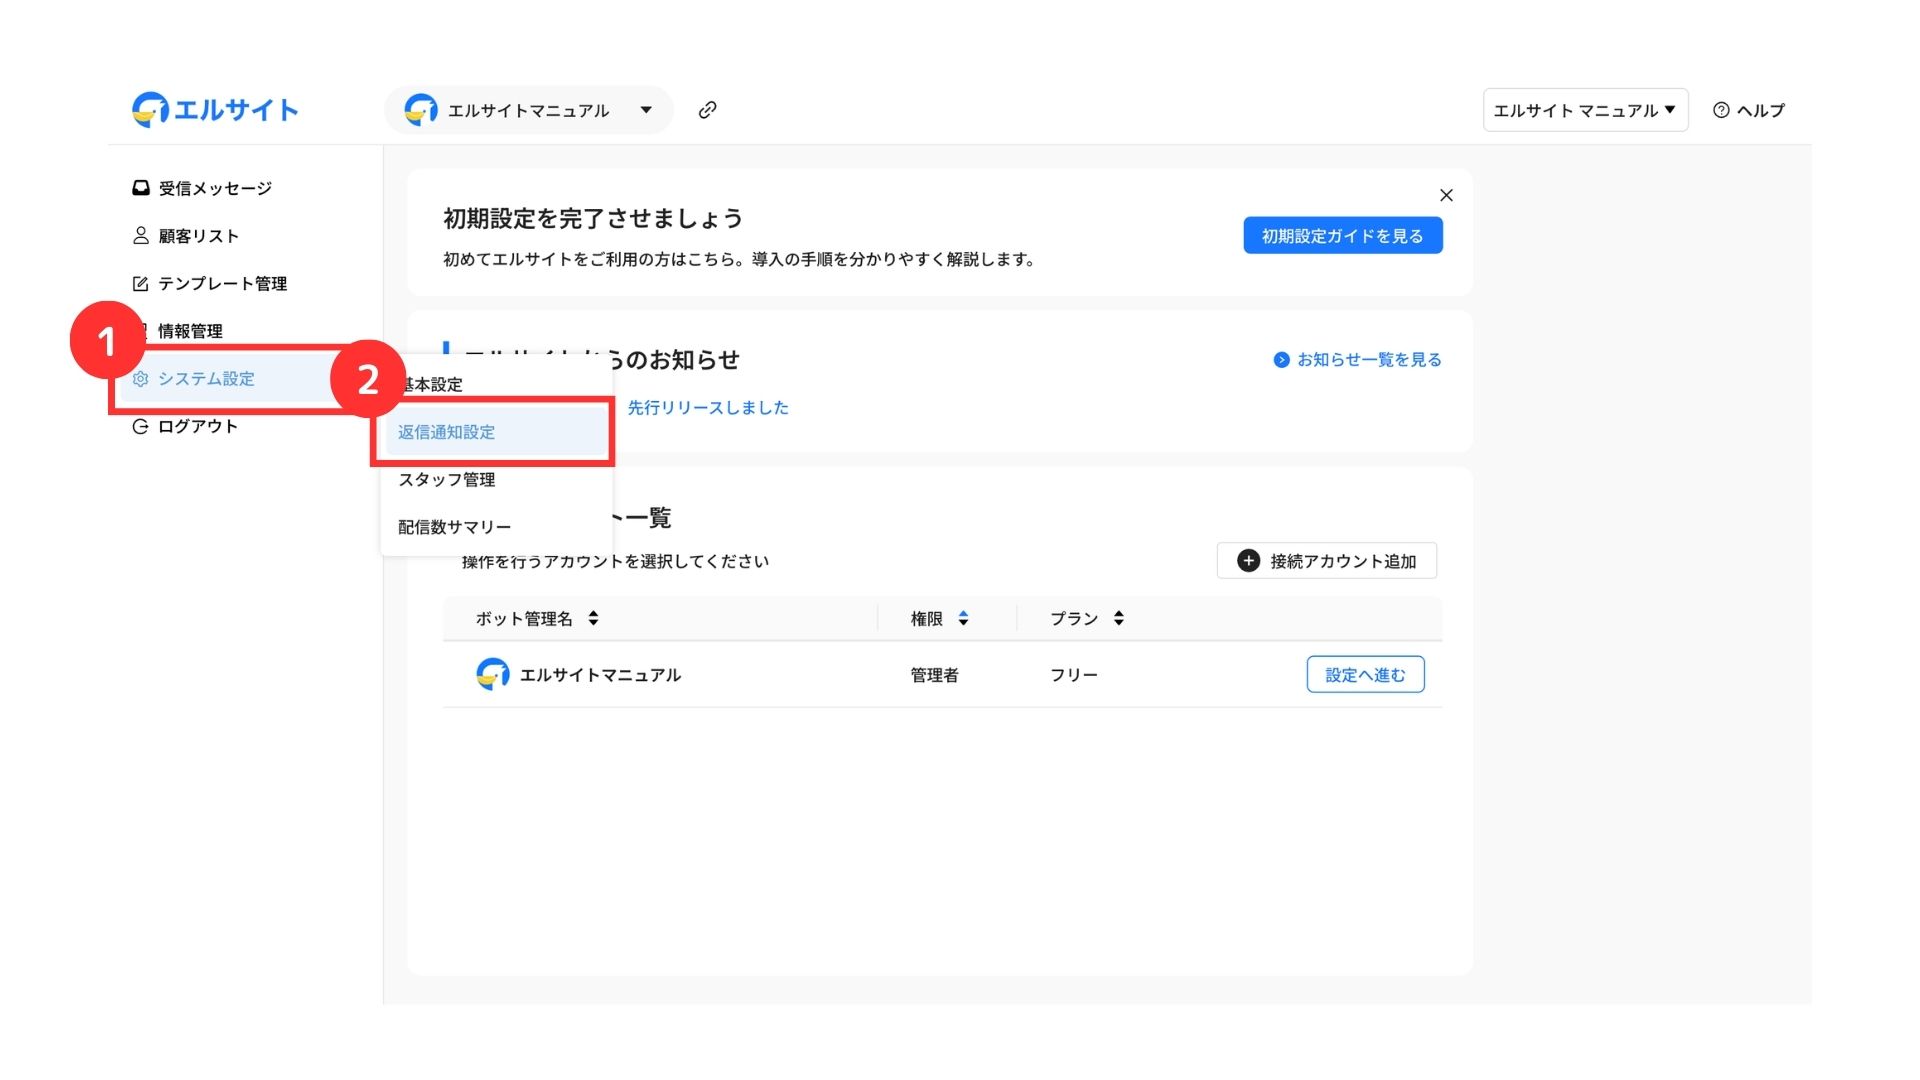Click the システム設定 gear icon
1920x1080 pixels.
point(141,379)
